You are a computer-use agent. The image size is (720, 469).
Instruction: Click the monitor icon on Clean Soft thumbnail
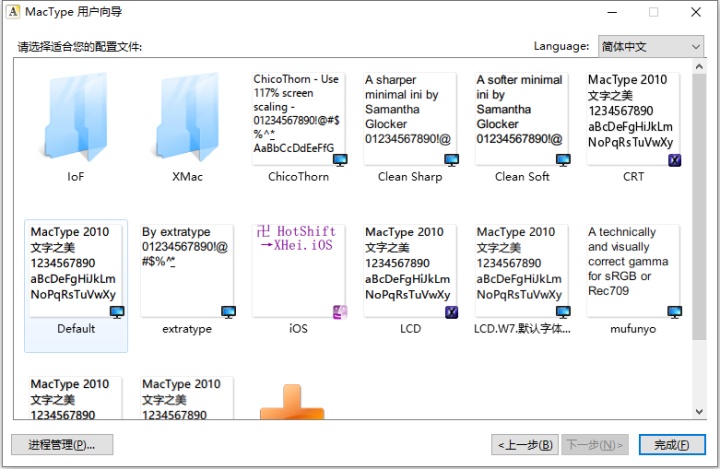[x=563, y=160]
